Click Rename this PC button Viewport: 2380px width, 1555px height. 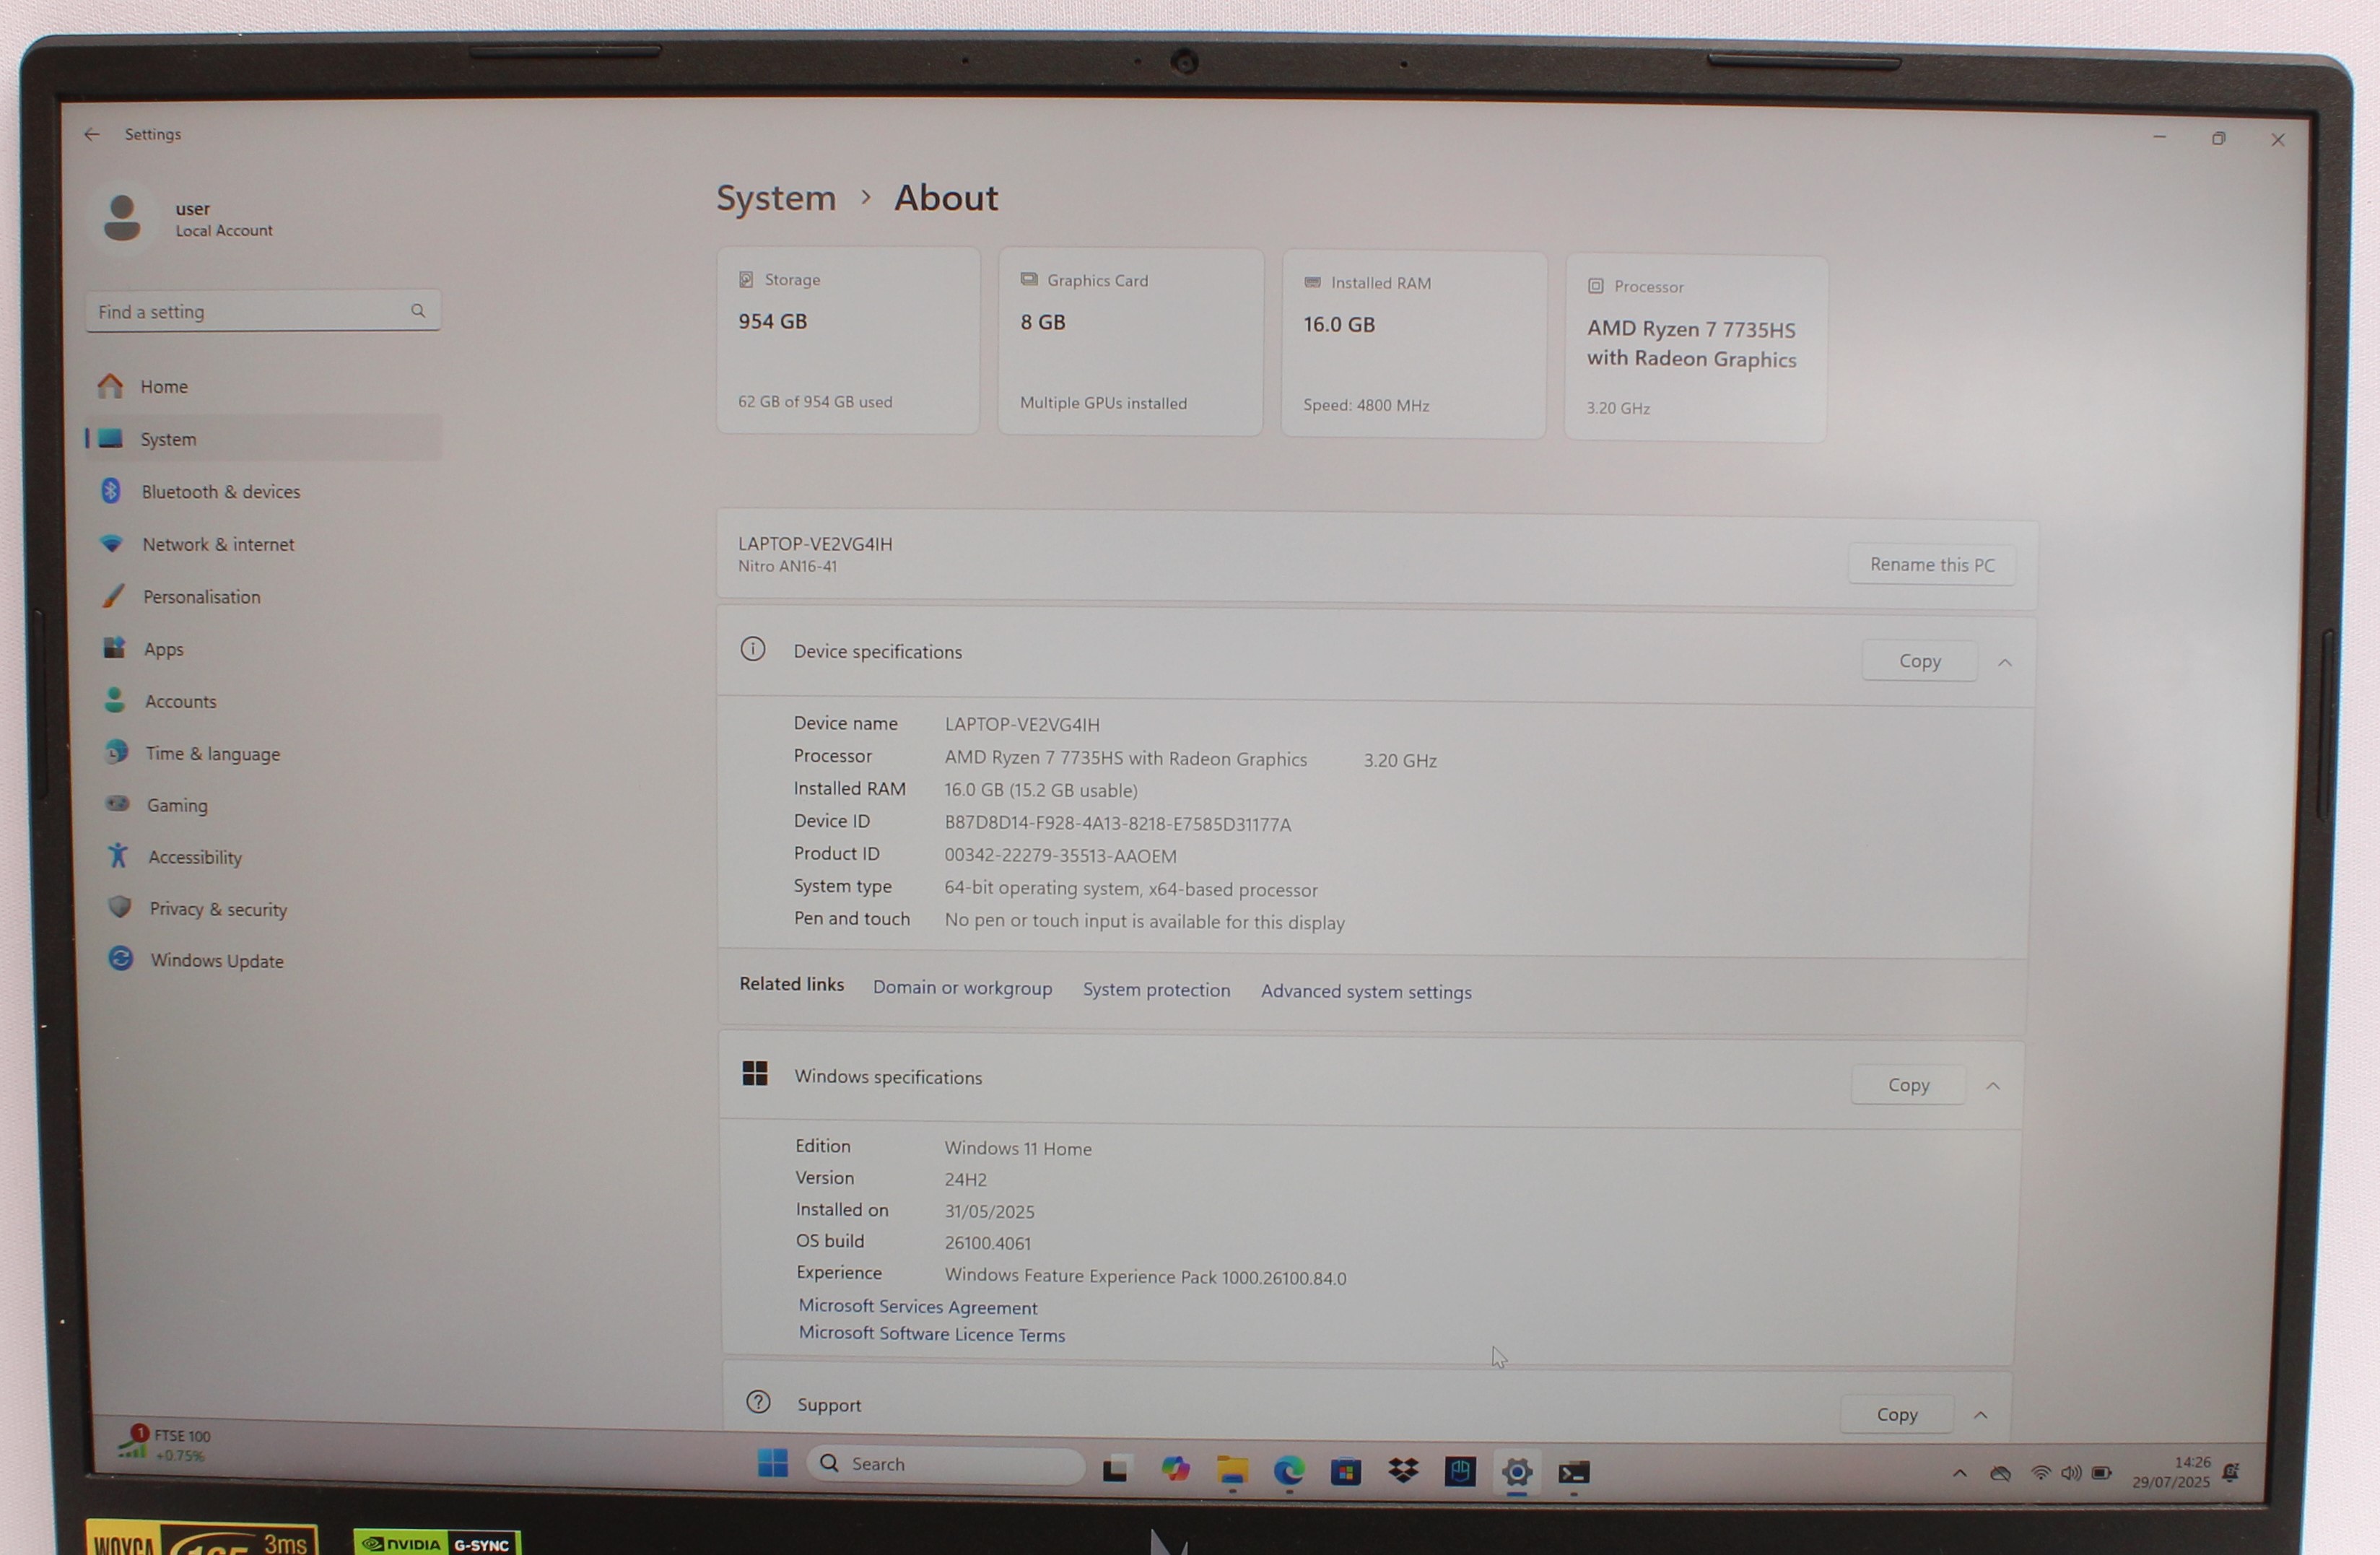point(1932,565)
